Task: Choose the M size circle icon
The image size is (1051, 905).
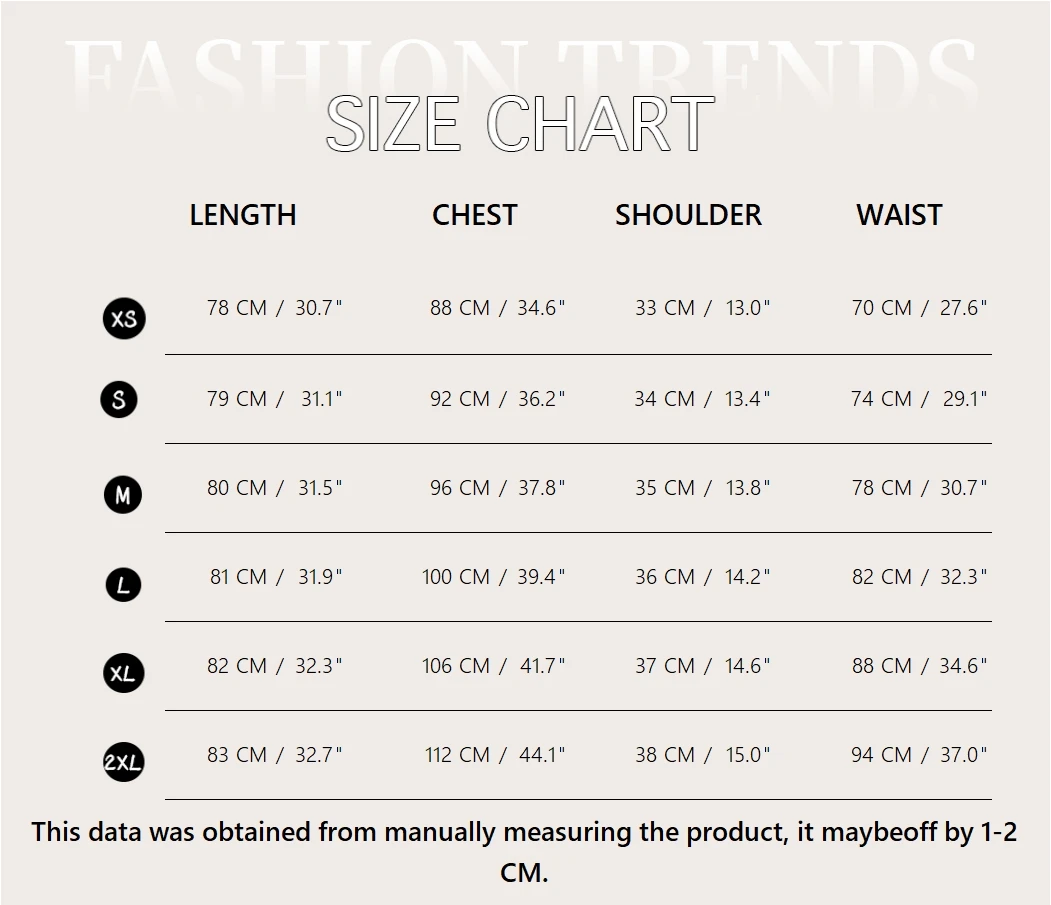Action: point(123,494)
